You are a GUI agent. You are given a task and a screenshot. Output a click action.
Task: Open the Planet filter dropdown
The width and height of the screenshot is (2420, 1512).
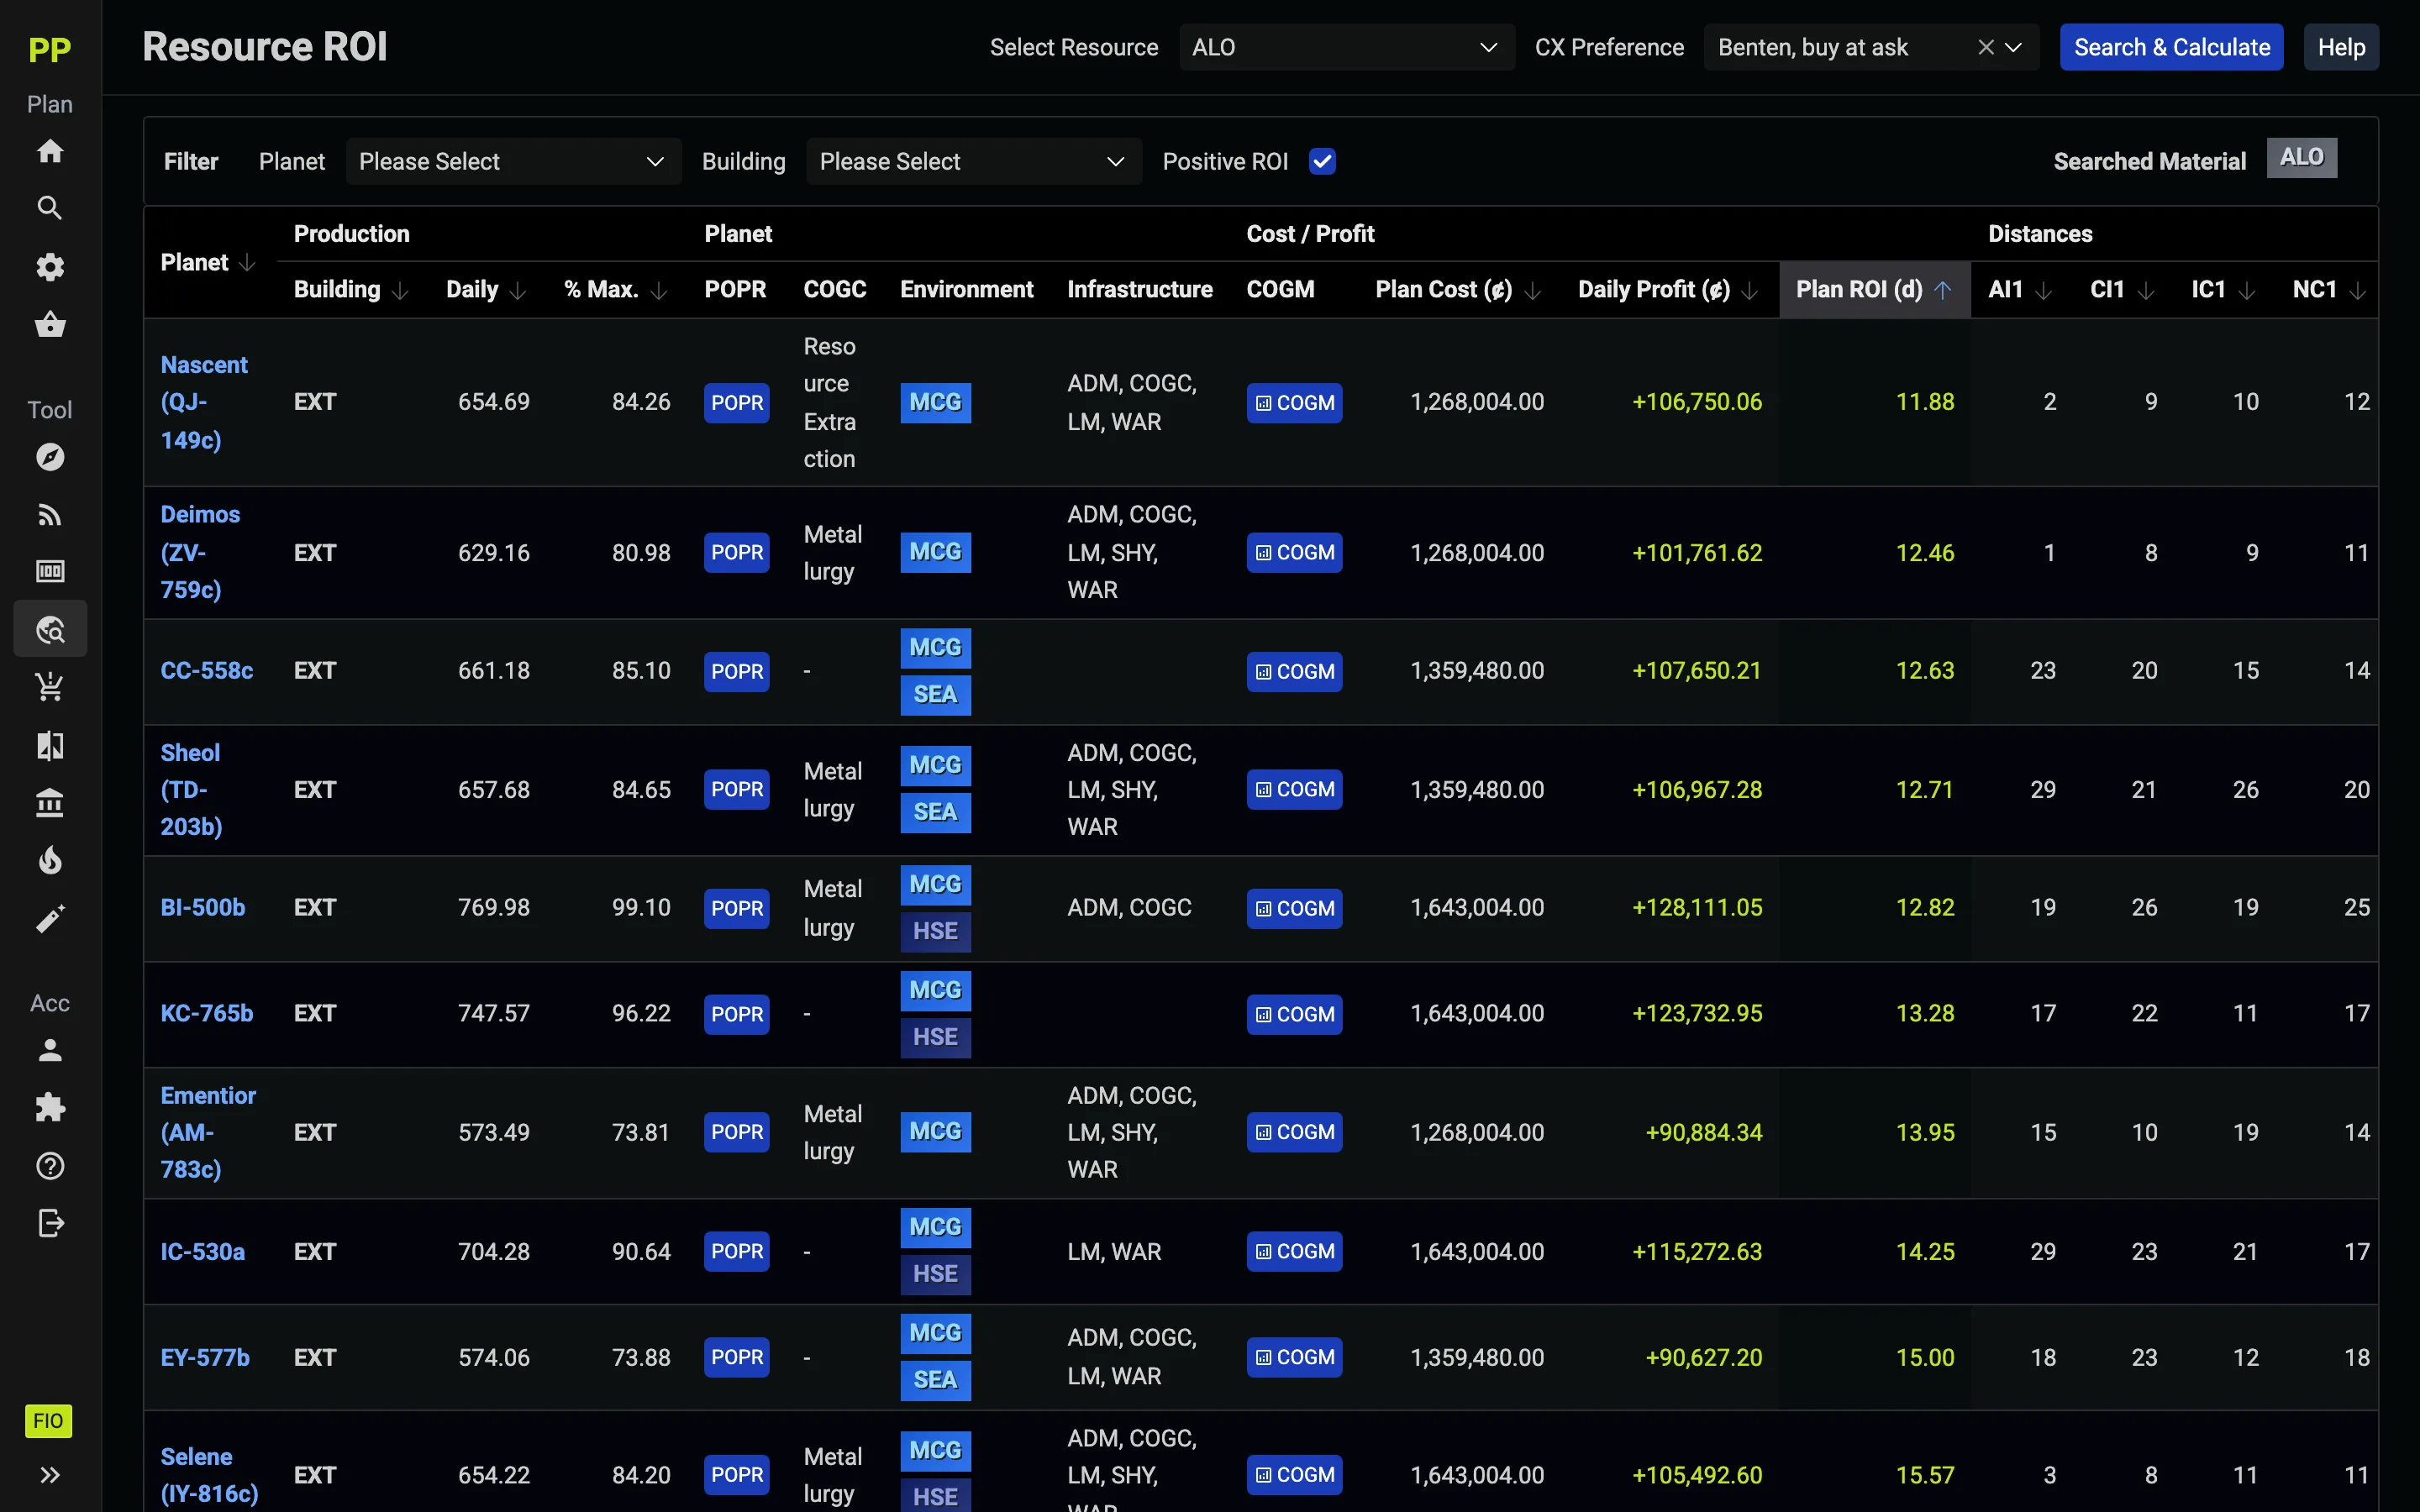pos(513,161)
